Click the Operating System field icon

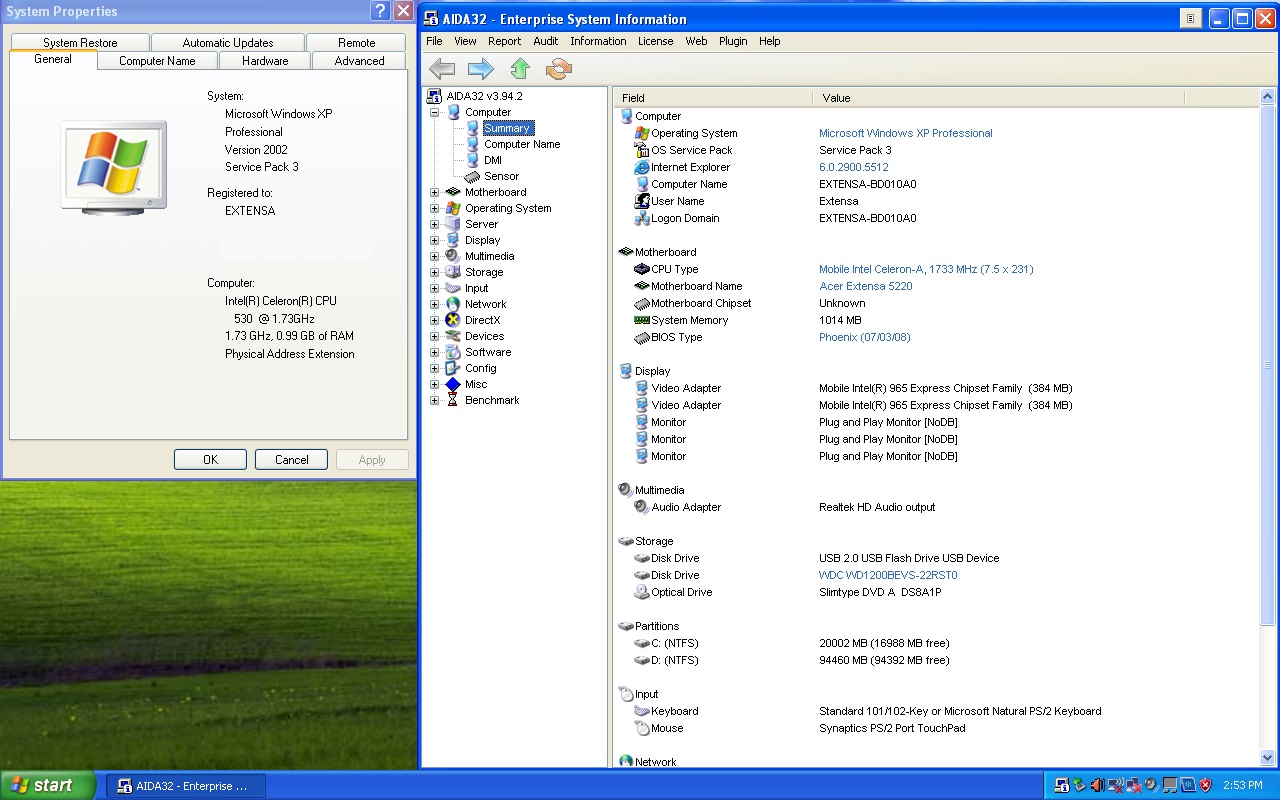point(642,133)
